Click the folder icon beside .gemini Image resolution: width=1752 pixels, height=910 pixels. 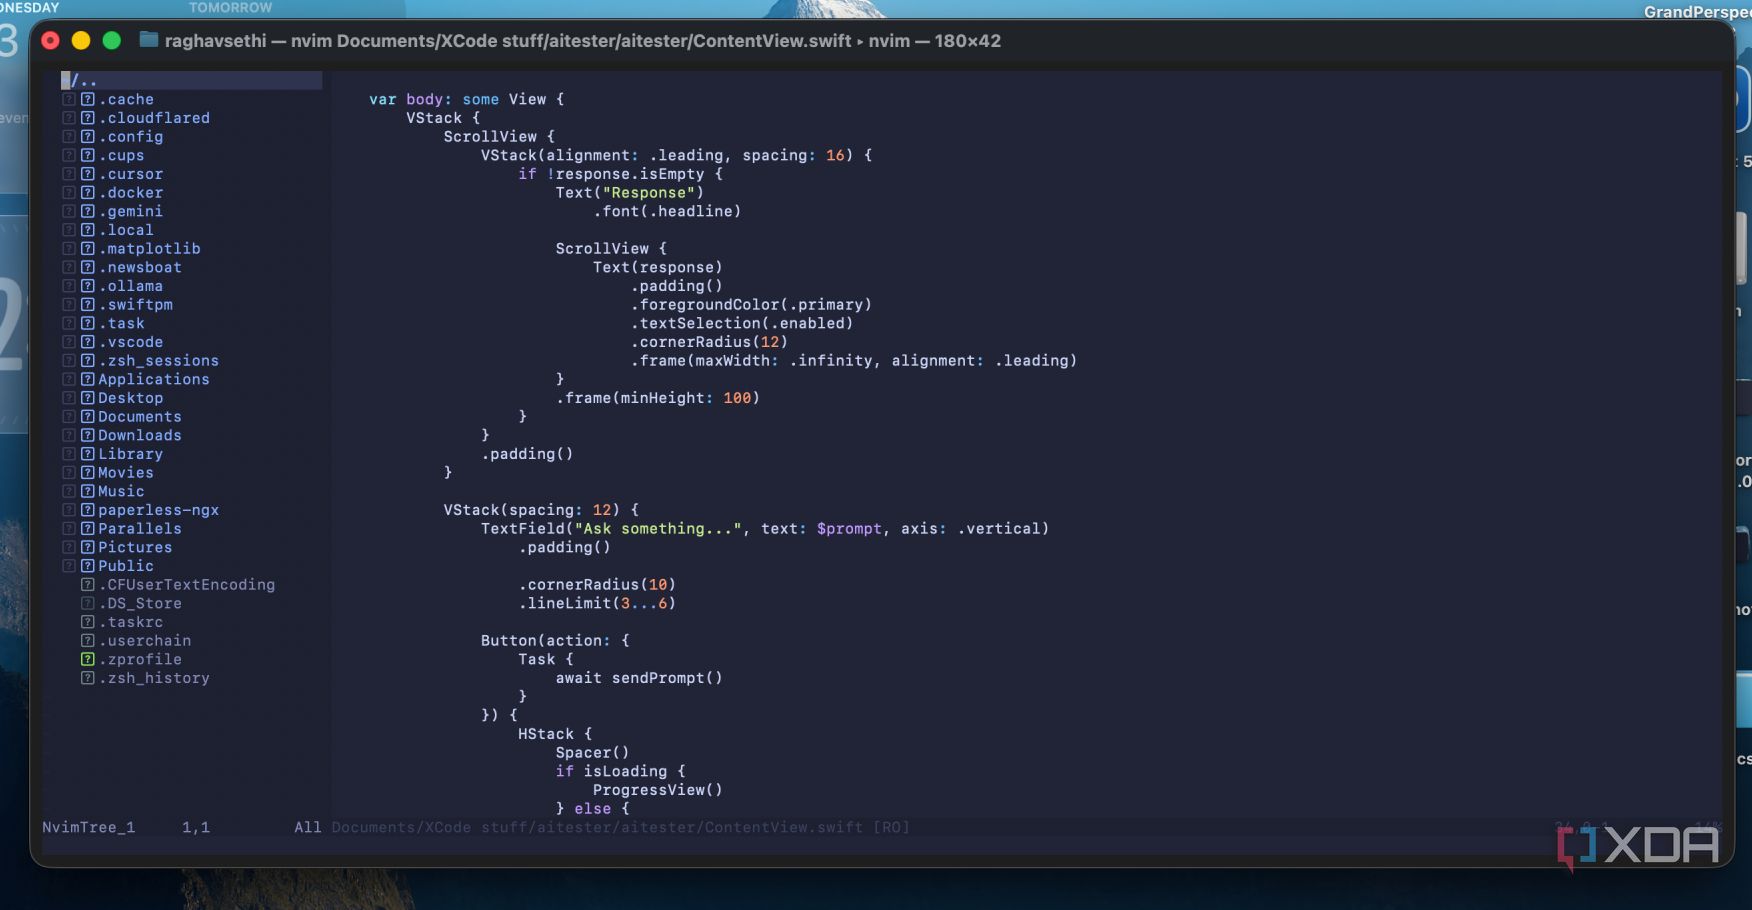88,211
